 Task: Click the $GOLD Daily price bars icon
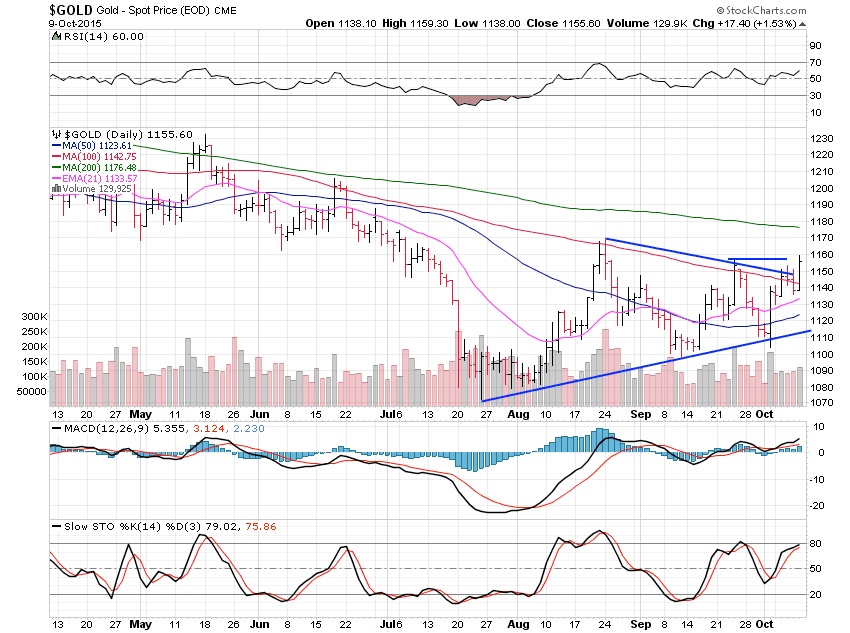pos(56,134)
